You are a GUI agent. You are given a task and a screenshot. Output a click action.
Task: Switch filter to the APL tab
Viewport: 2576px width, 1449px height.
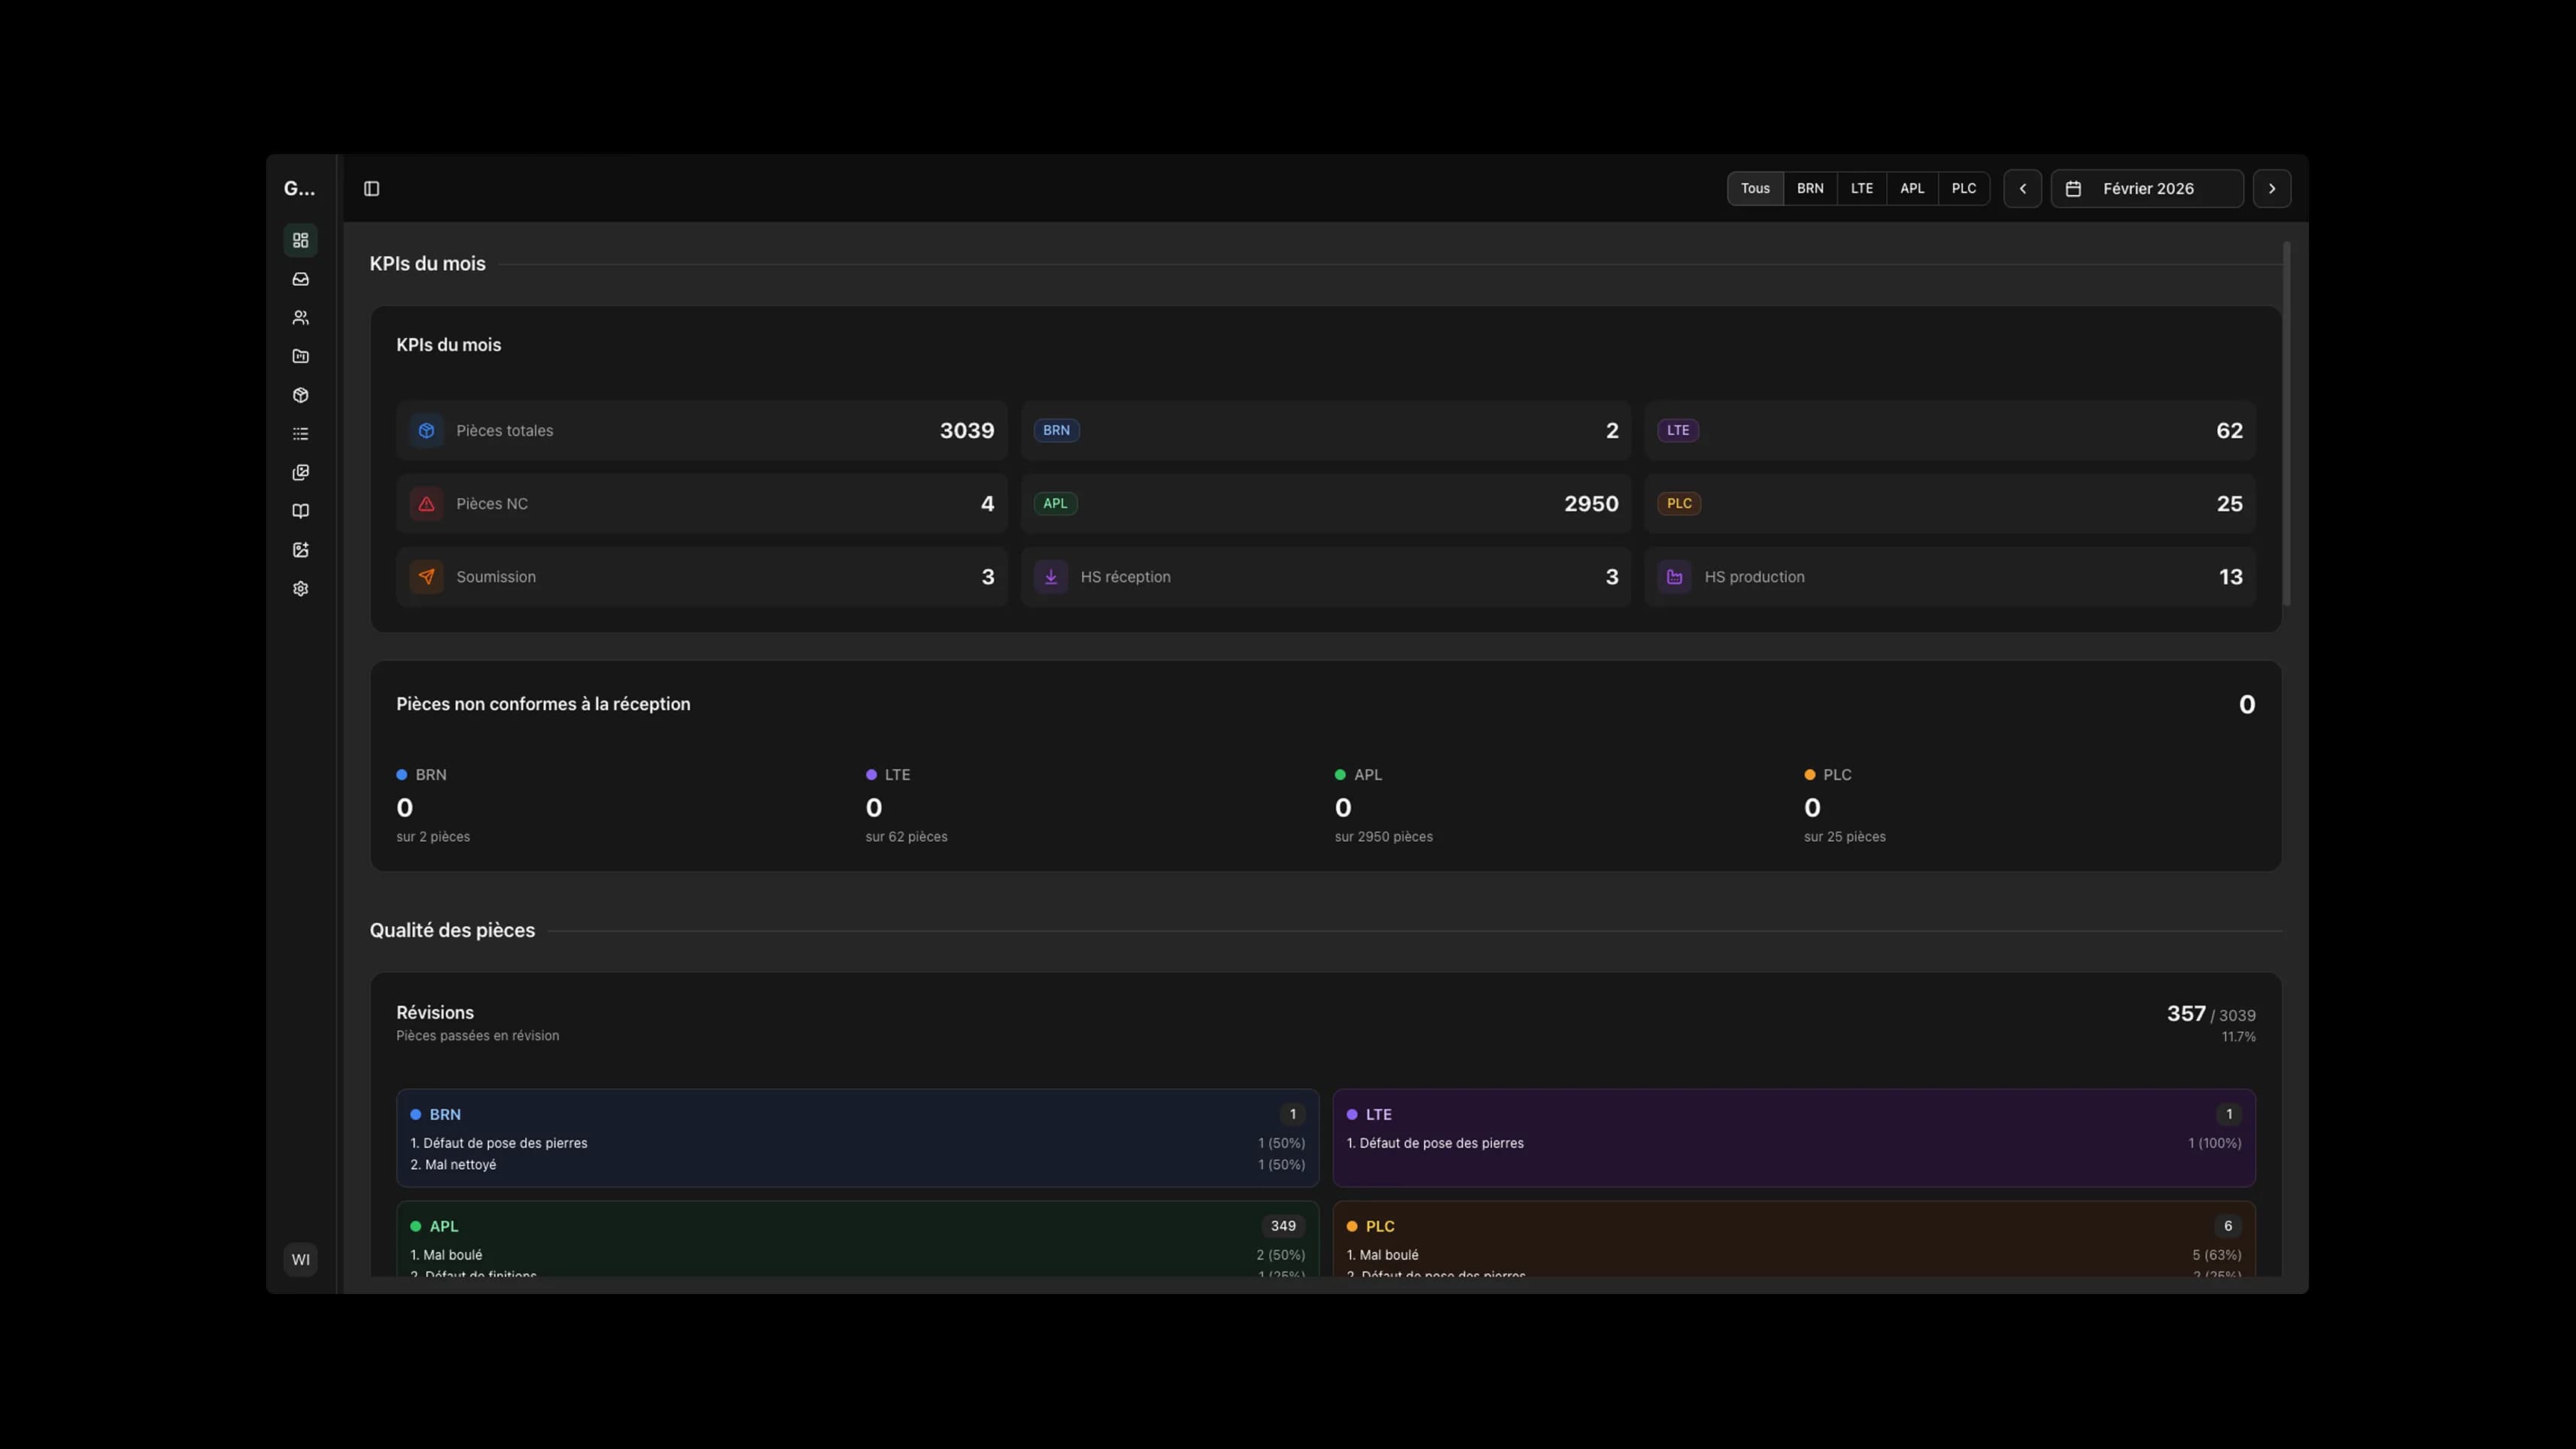pos(1911,189)
